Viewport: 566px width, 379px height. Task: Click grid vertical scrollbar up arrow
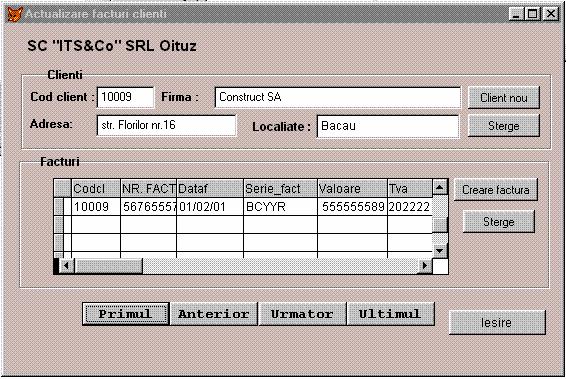coord(440,187)
